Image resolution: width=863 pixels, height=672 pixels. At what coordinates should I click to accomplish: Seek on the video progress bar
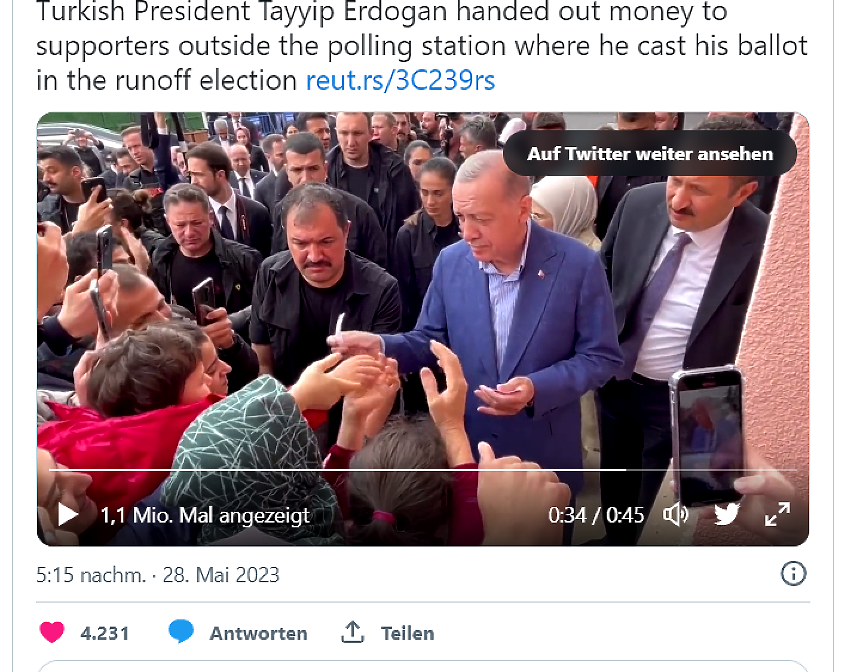point(423,470)
